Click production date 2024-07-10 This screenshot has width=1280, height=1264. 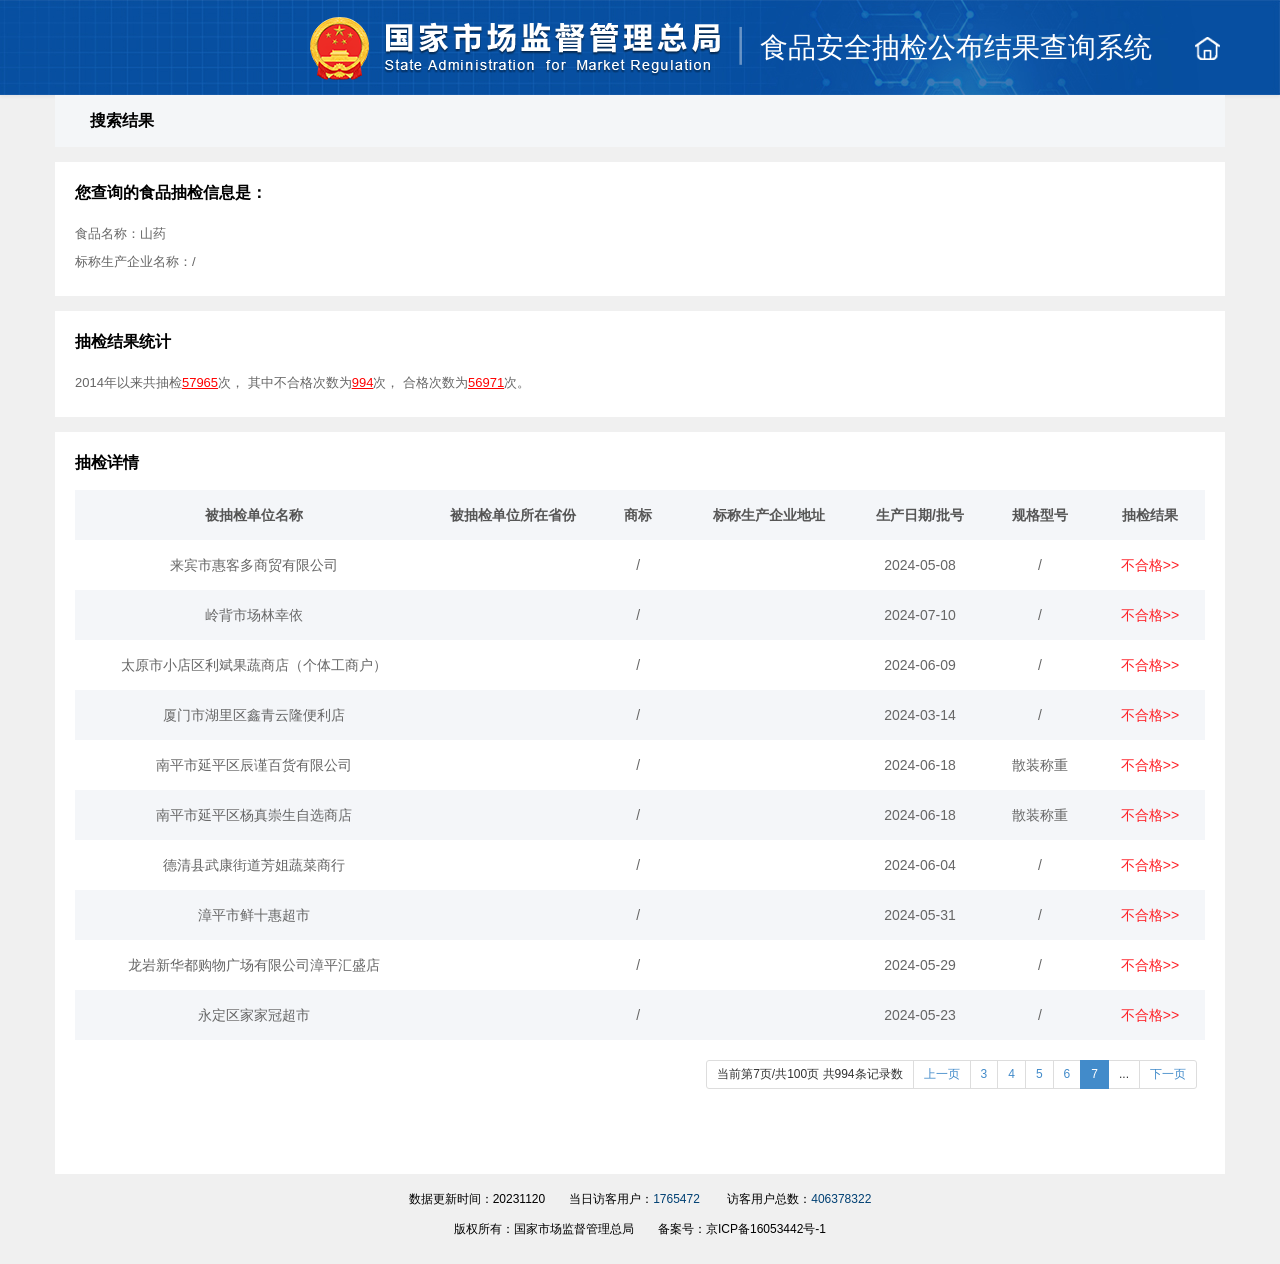point(920,615)
